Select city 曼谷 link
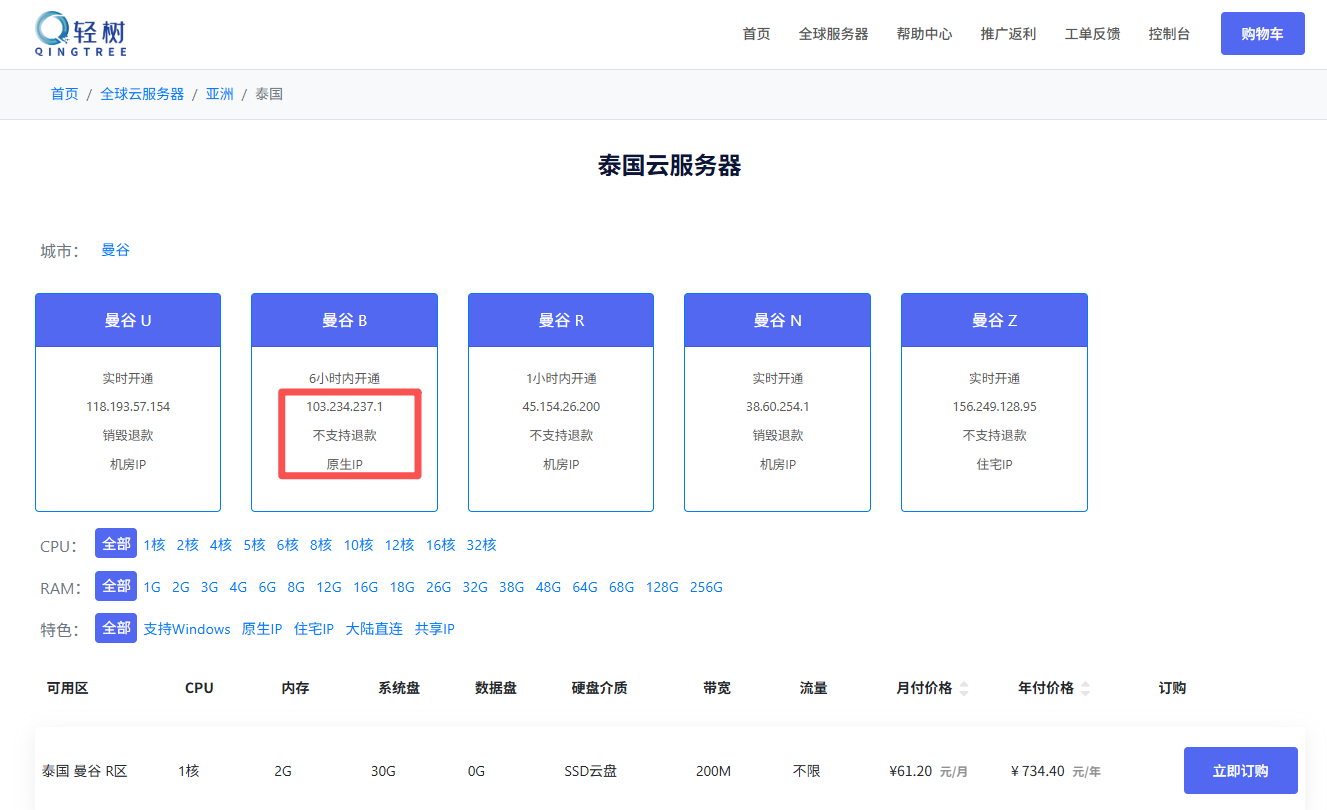Screen dimensions: 1327x810 (115, 250)
